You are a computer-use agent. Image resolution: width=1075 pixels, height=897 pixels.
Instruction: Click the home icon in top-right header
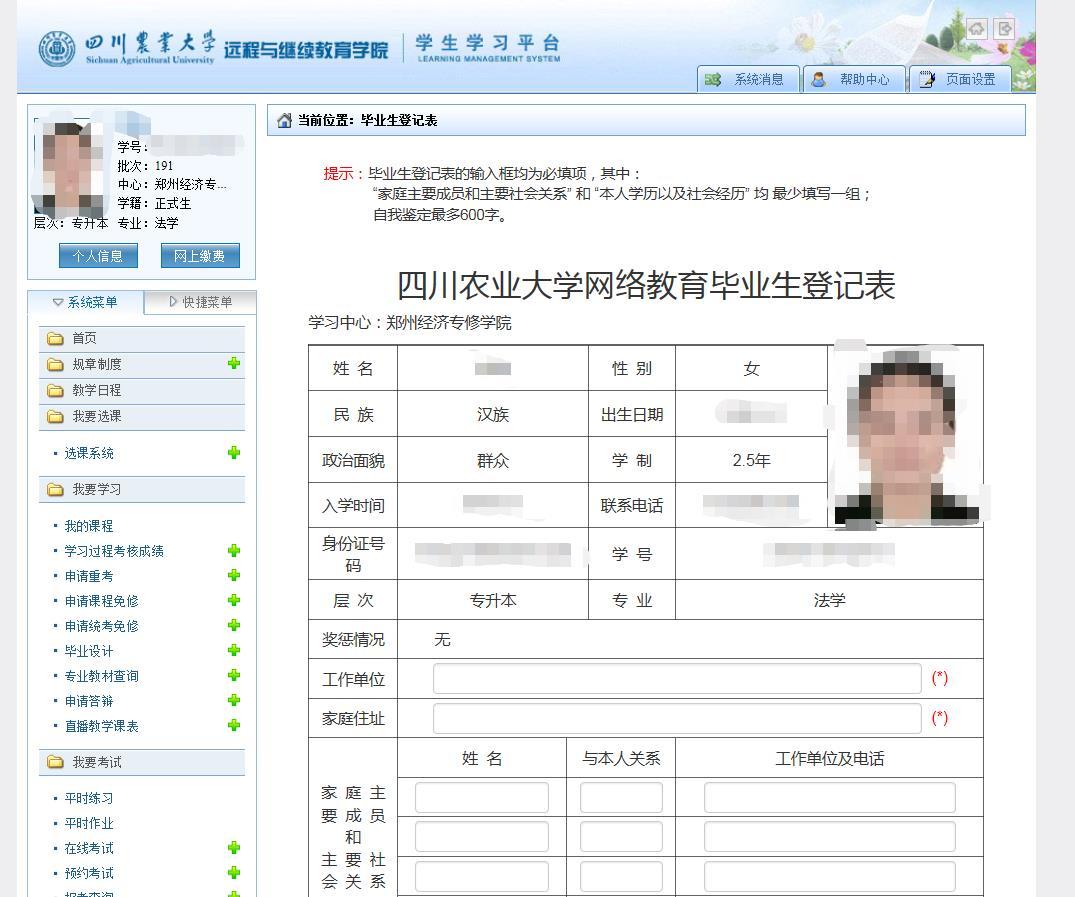point(977,29)
